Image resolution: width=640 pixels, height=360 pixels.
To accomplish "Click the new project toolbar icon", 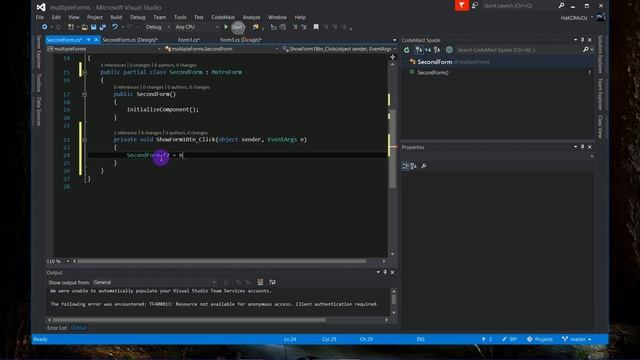I will (71, 27).
